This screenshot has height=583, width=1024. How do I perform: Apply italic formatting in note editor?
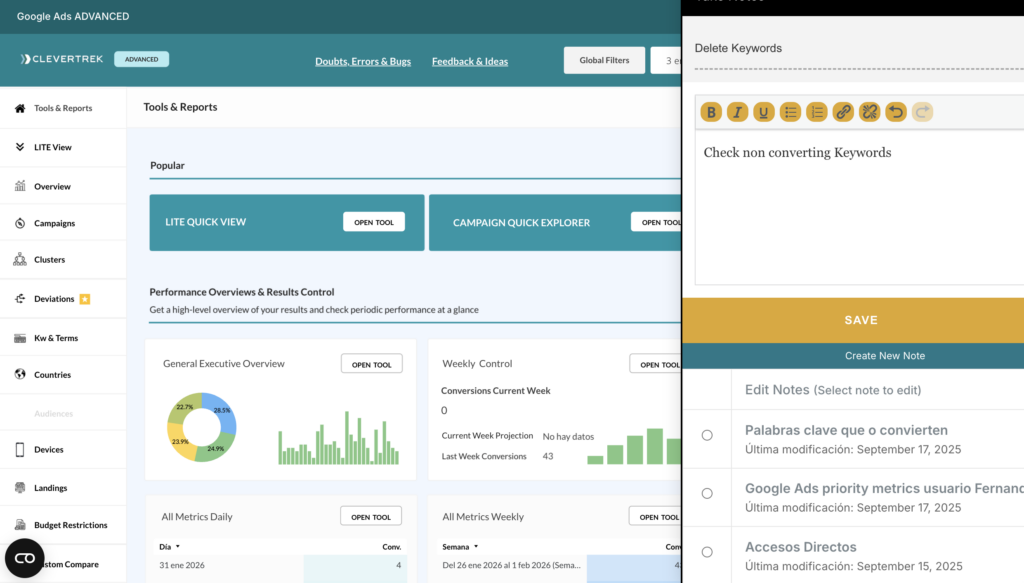738,112
